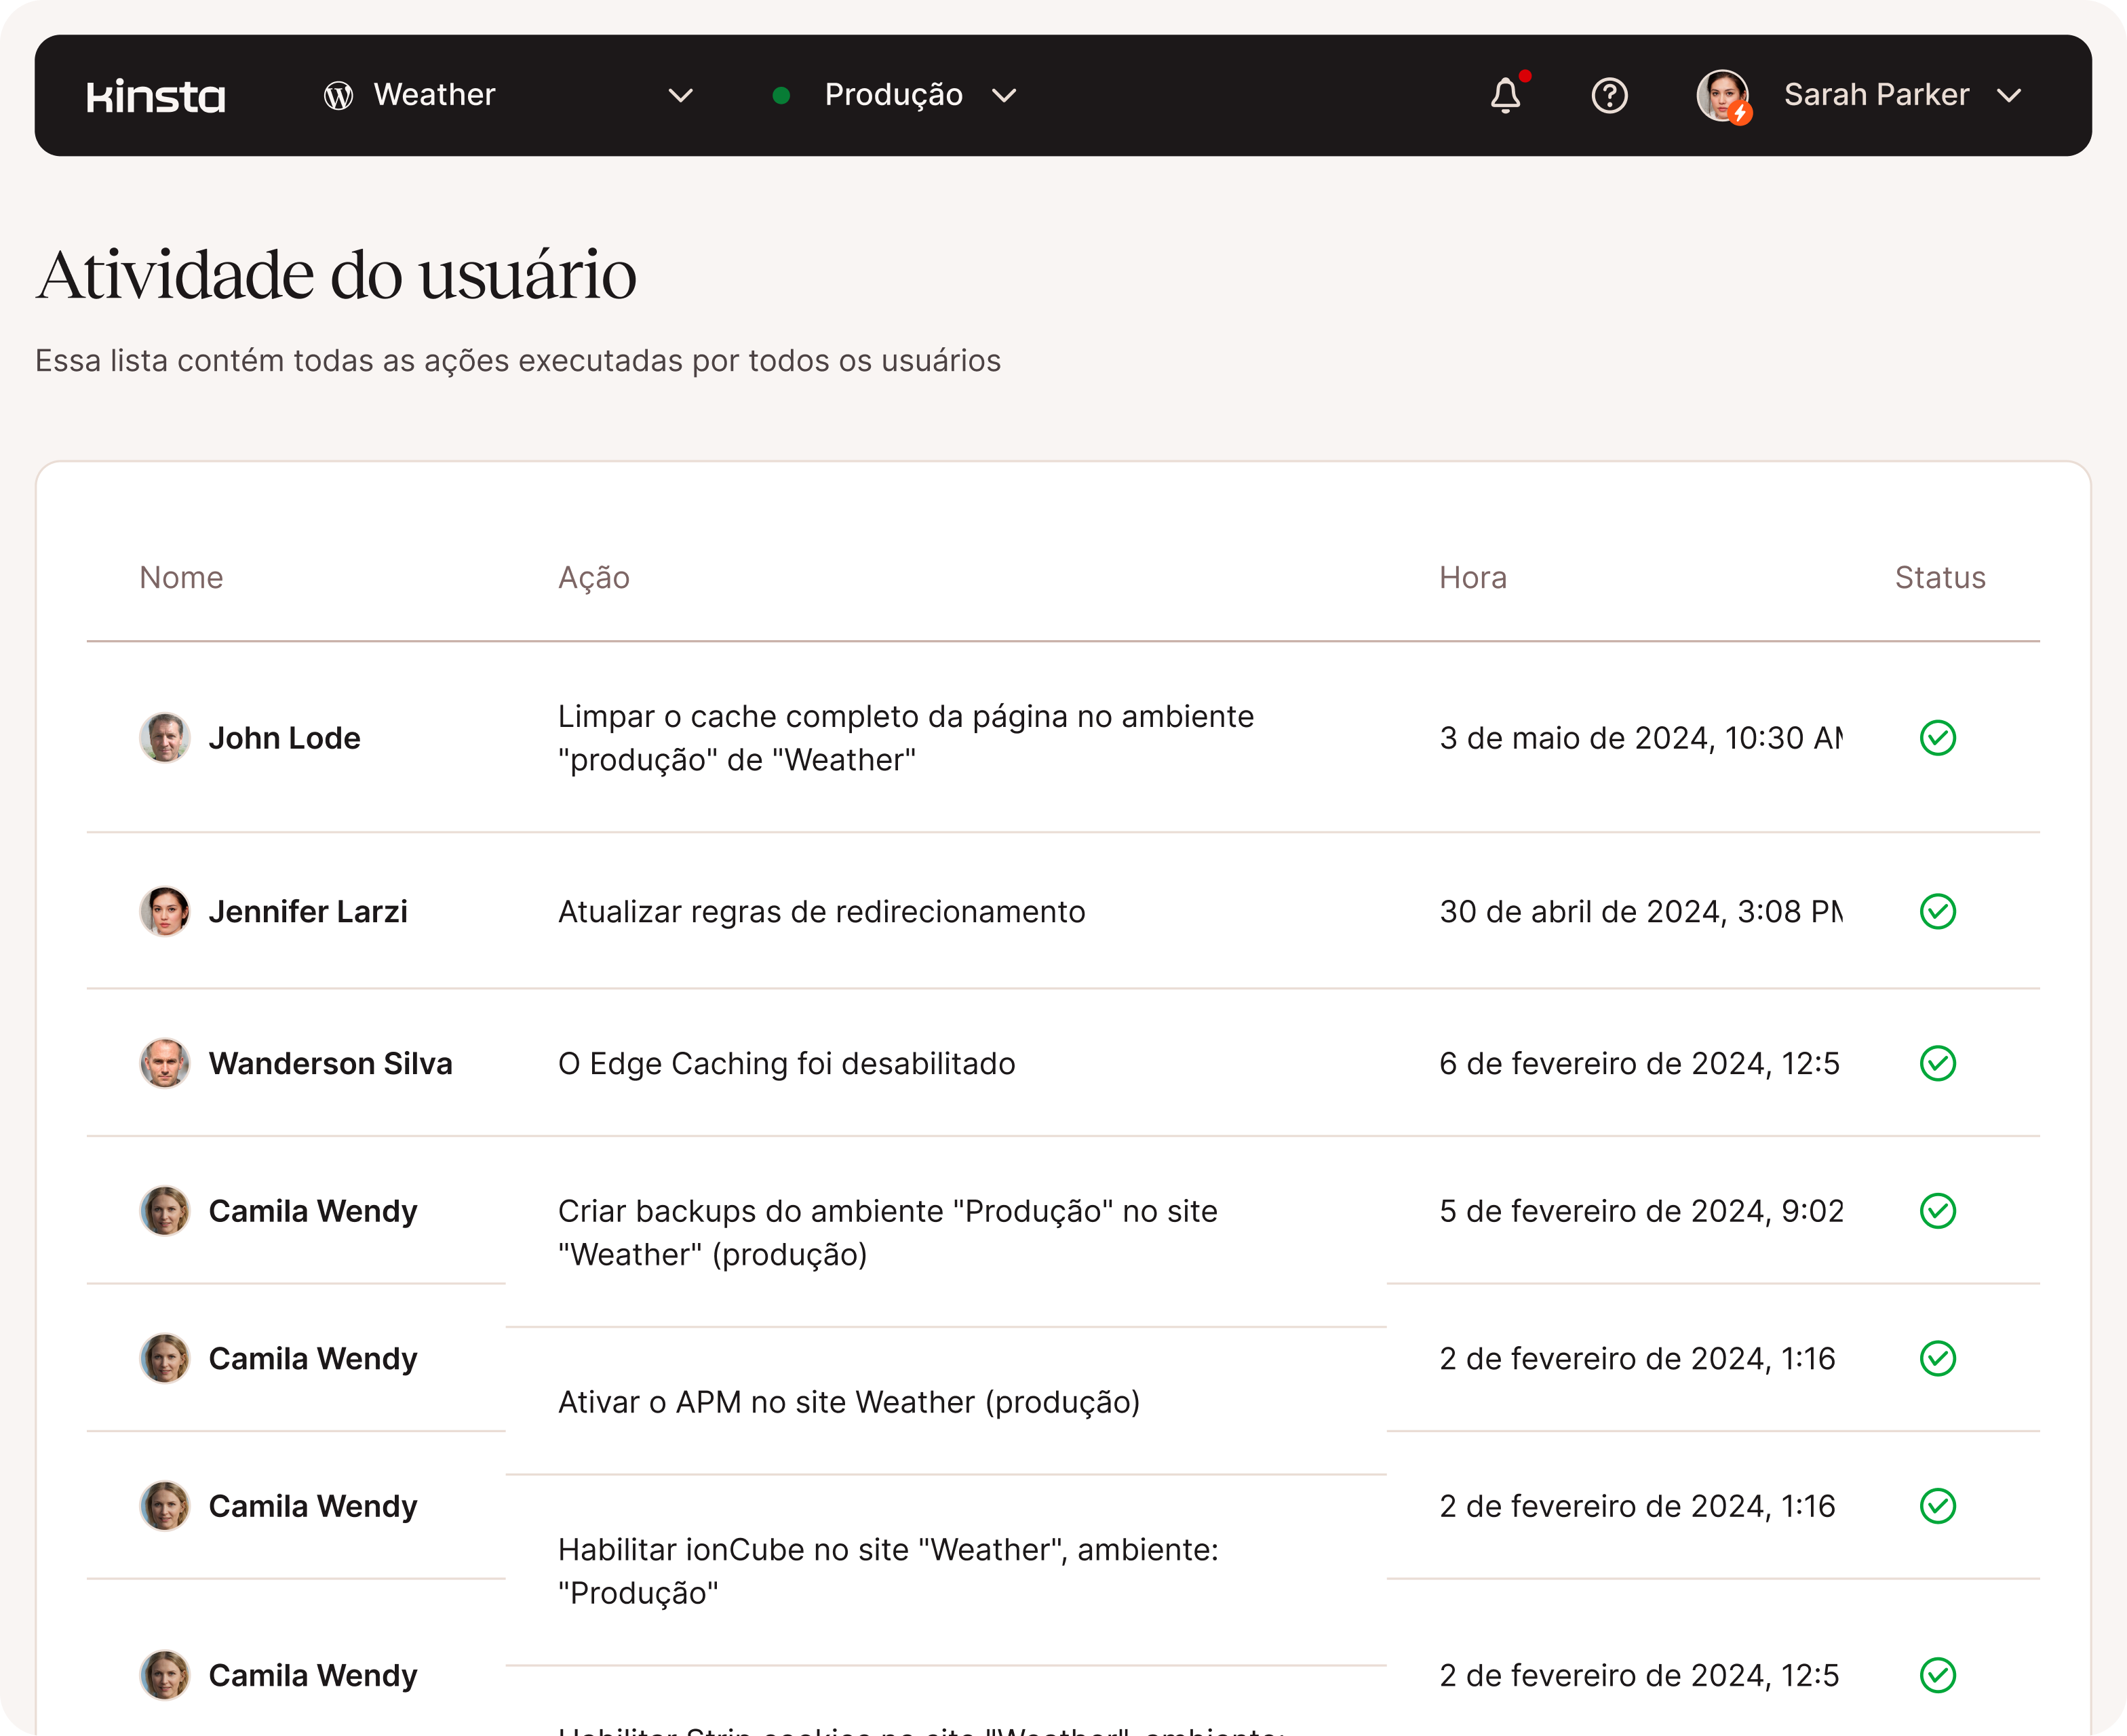
Task: Expand the Sarah Parker user menu chevron
Action: click(x=2008, y=96)
